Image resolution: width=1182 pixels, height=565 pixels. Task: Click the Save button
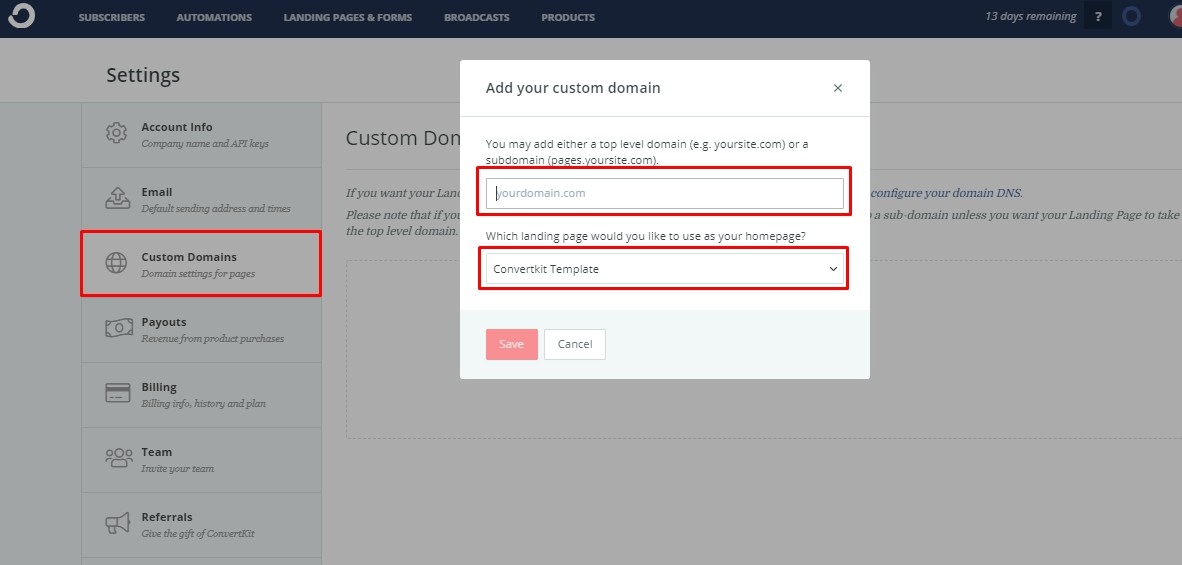pyautogui.click(x=511, y=344)
